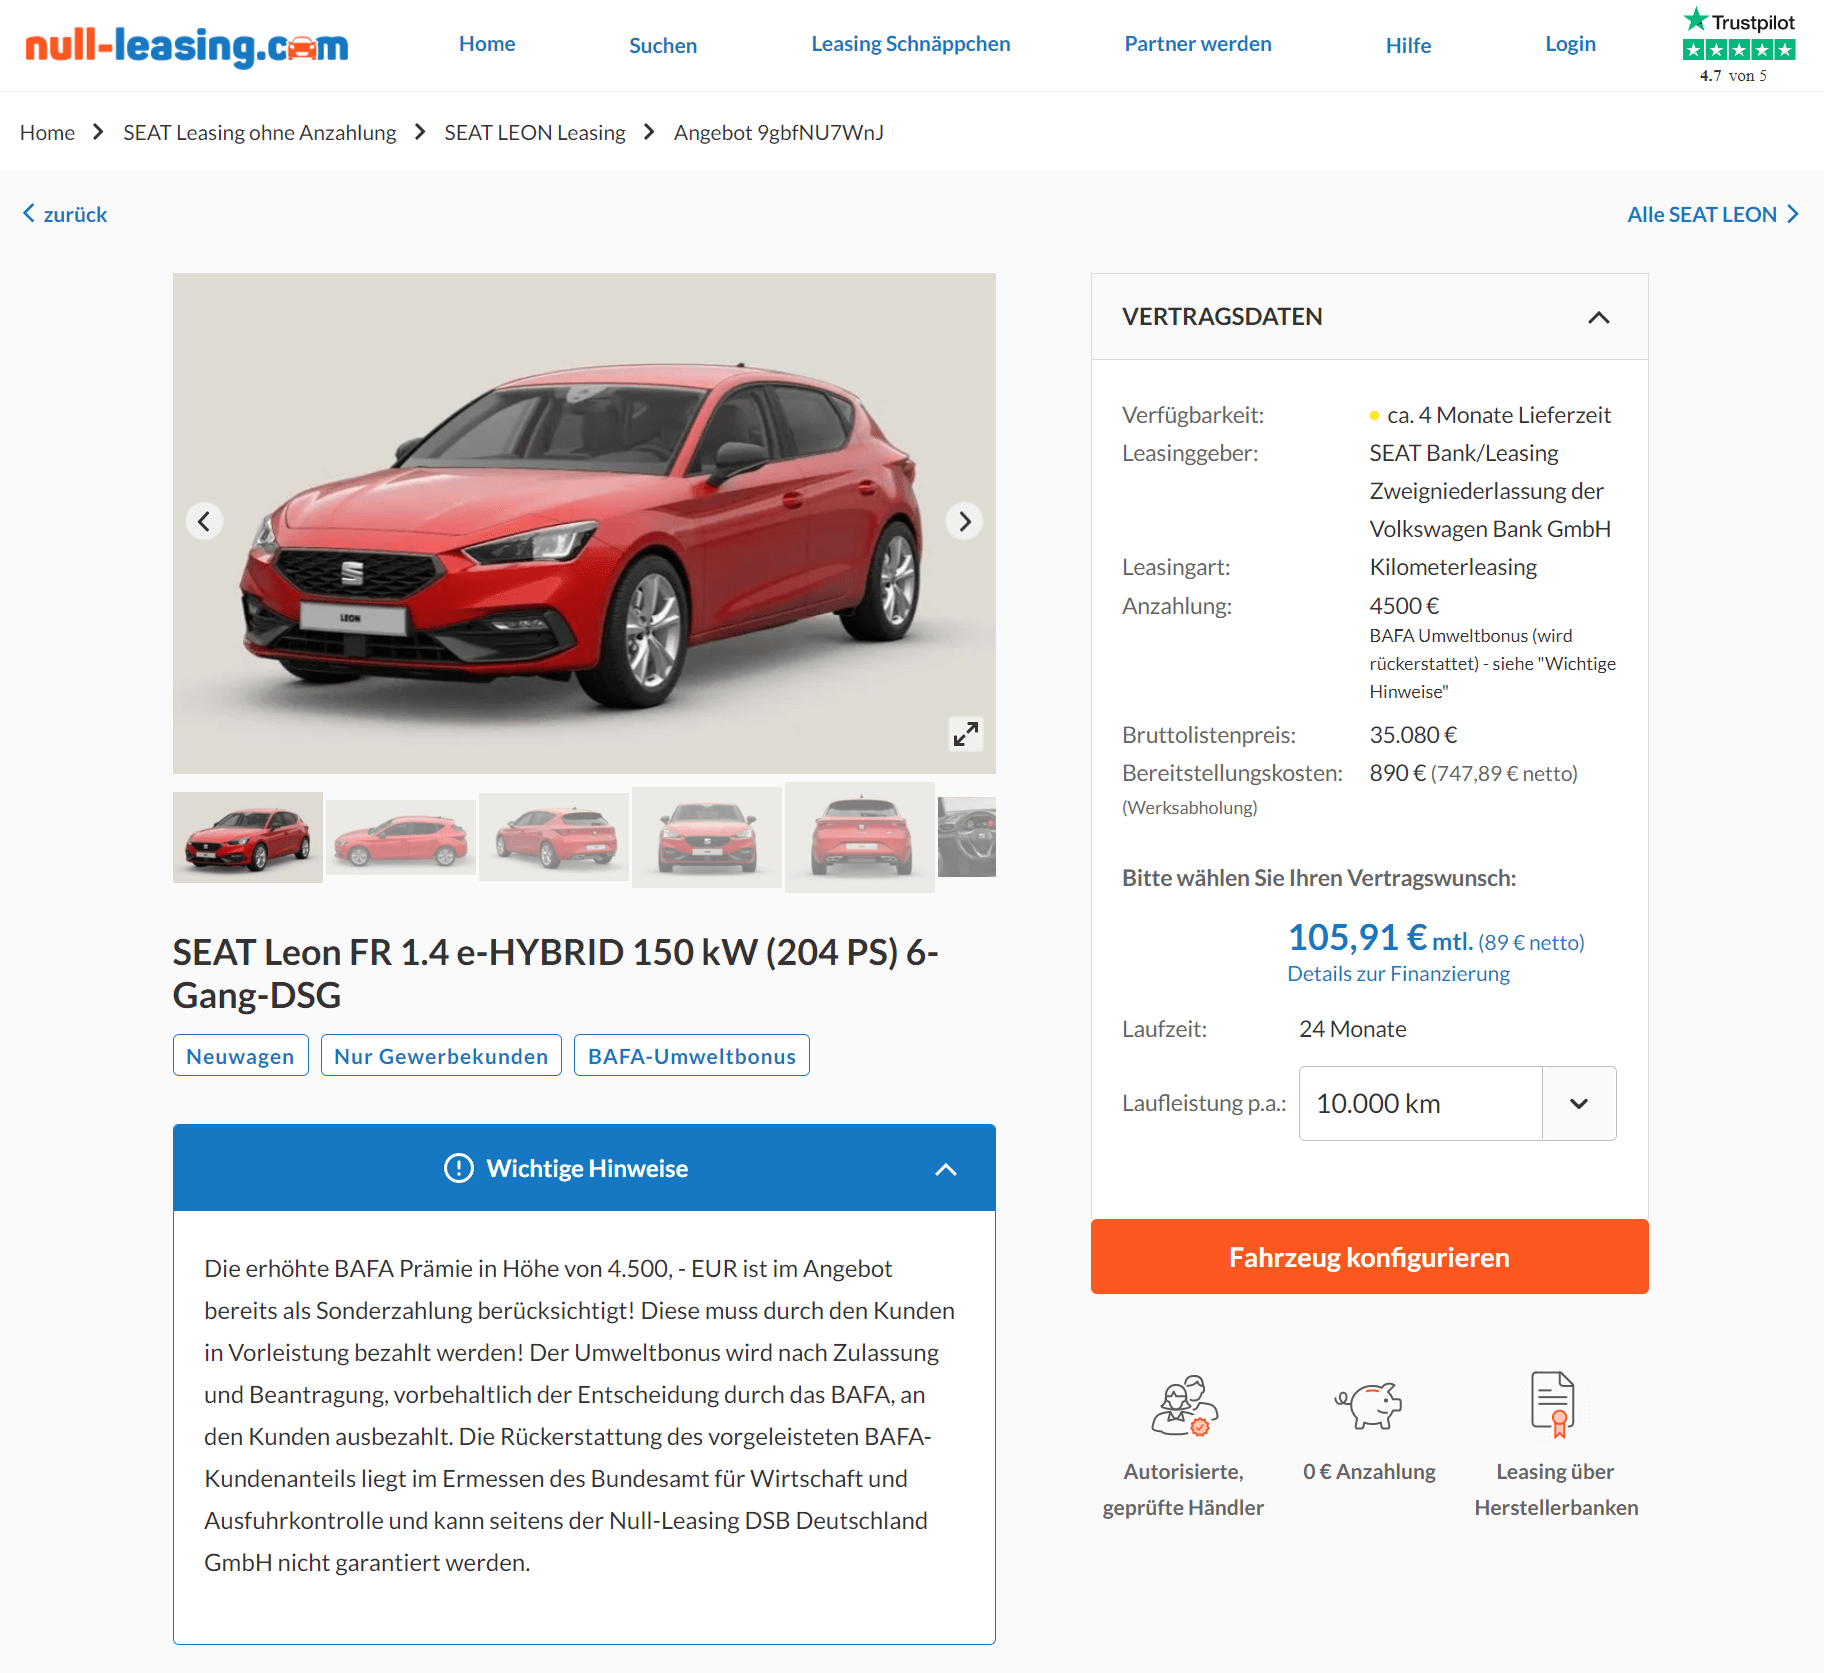
Task: Collapse the Wichtige Hinweise section
Action: pos(945,1169)
